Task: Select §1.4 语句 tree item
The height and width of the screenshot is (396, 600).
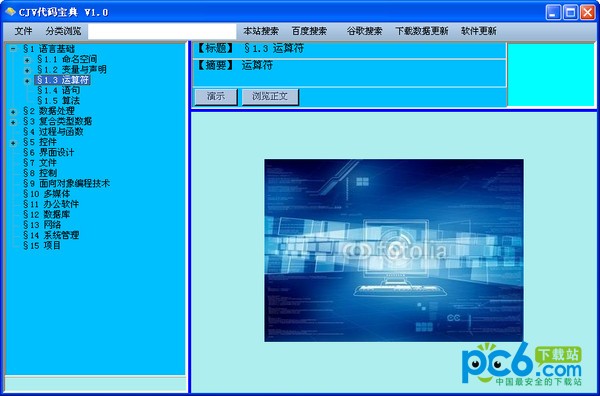Action: pyautogui.click(x=58, y=90)
